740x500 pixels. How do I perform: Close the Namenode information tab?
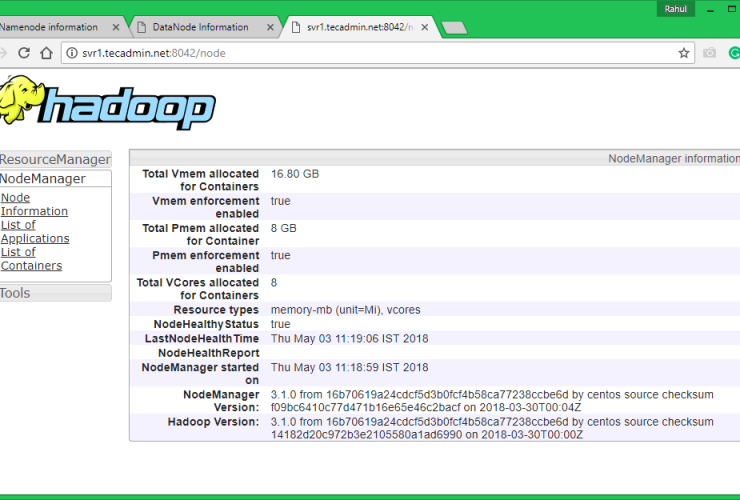(x=116, y=27)
